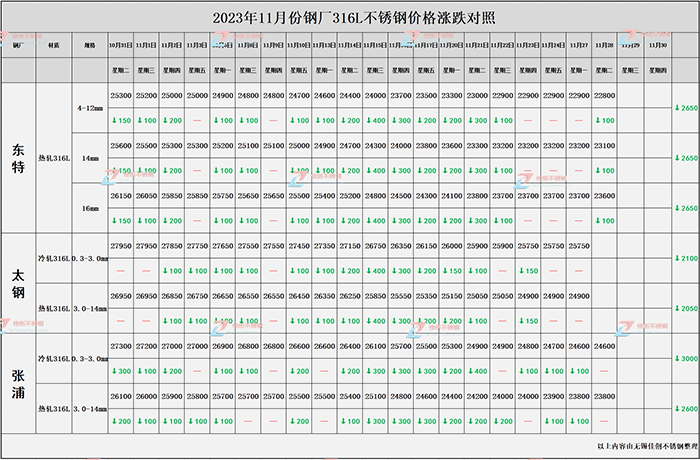Viewport: 700px width, 460px height.
Task: Click price 25800 in 张浦 热轧 row
Action: pos(197,396)
